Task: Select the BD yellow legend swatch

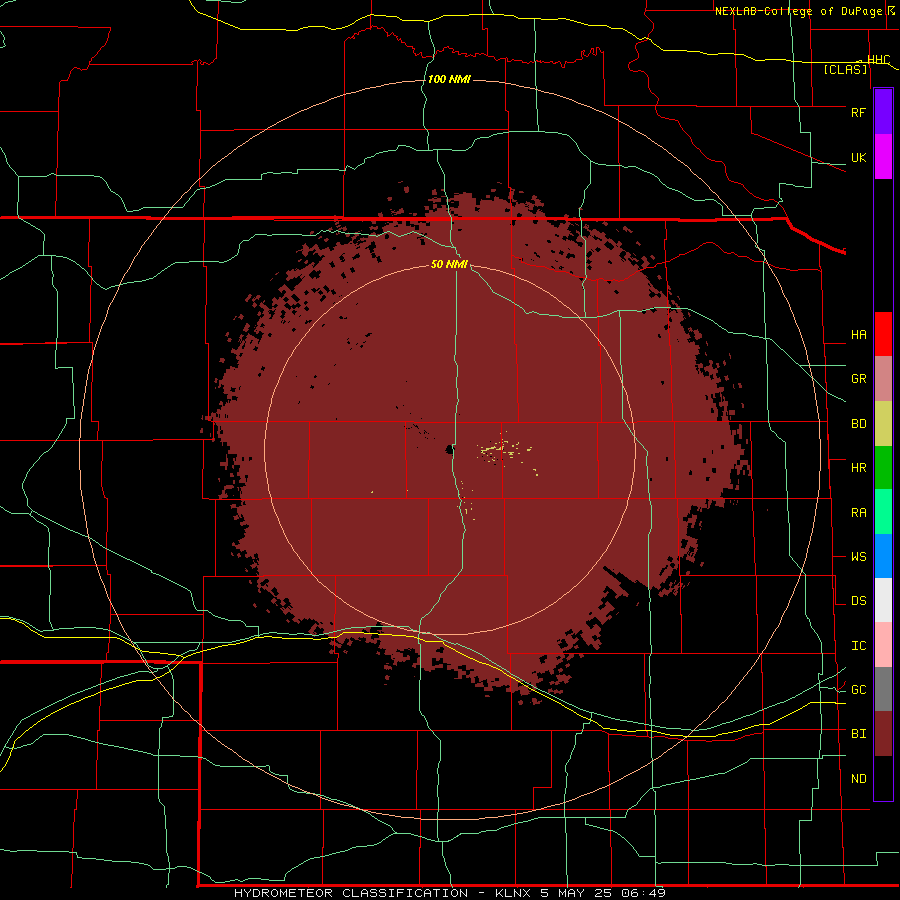Action: click(x=883, y=424)
